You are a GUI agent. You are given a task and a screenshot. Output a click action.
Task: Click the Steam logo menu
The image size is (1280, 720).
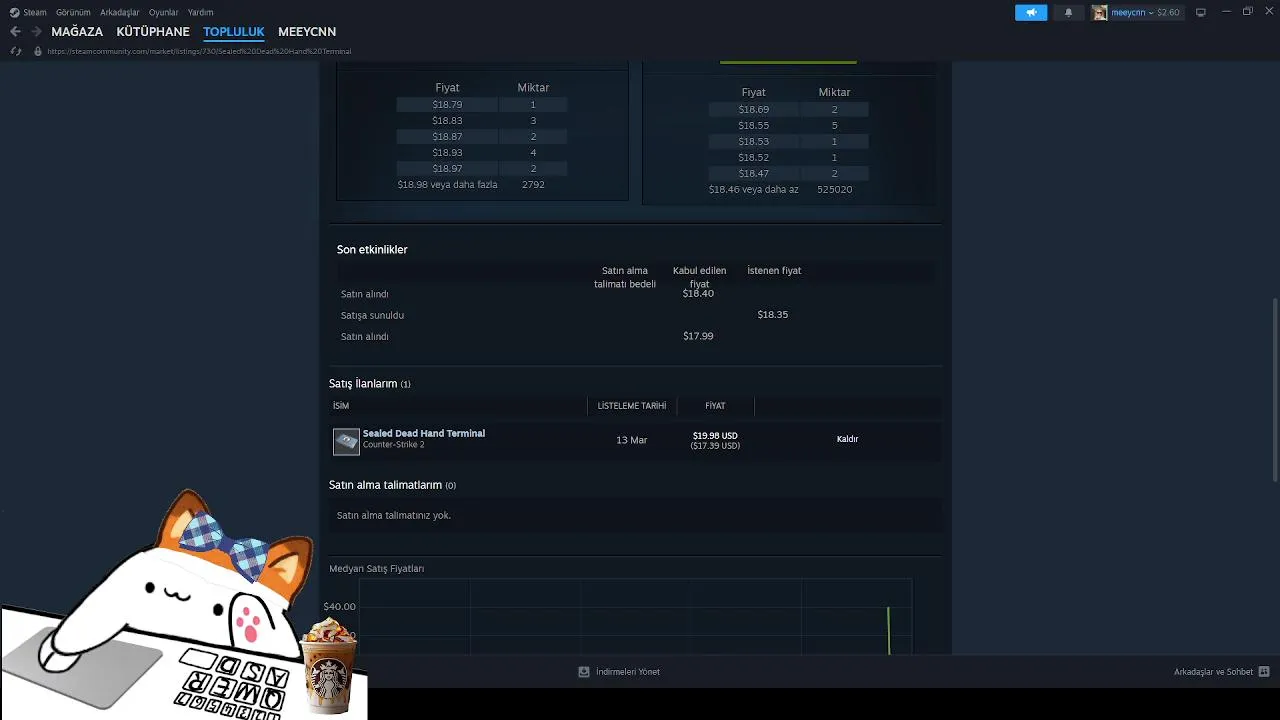28,12
